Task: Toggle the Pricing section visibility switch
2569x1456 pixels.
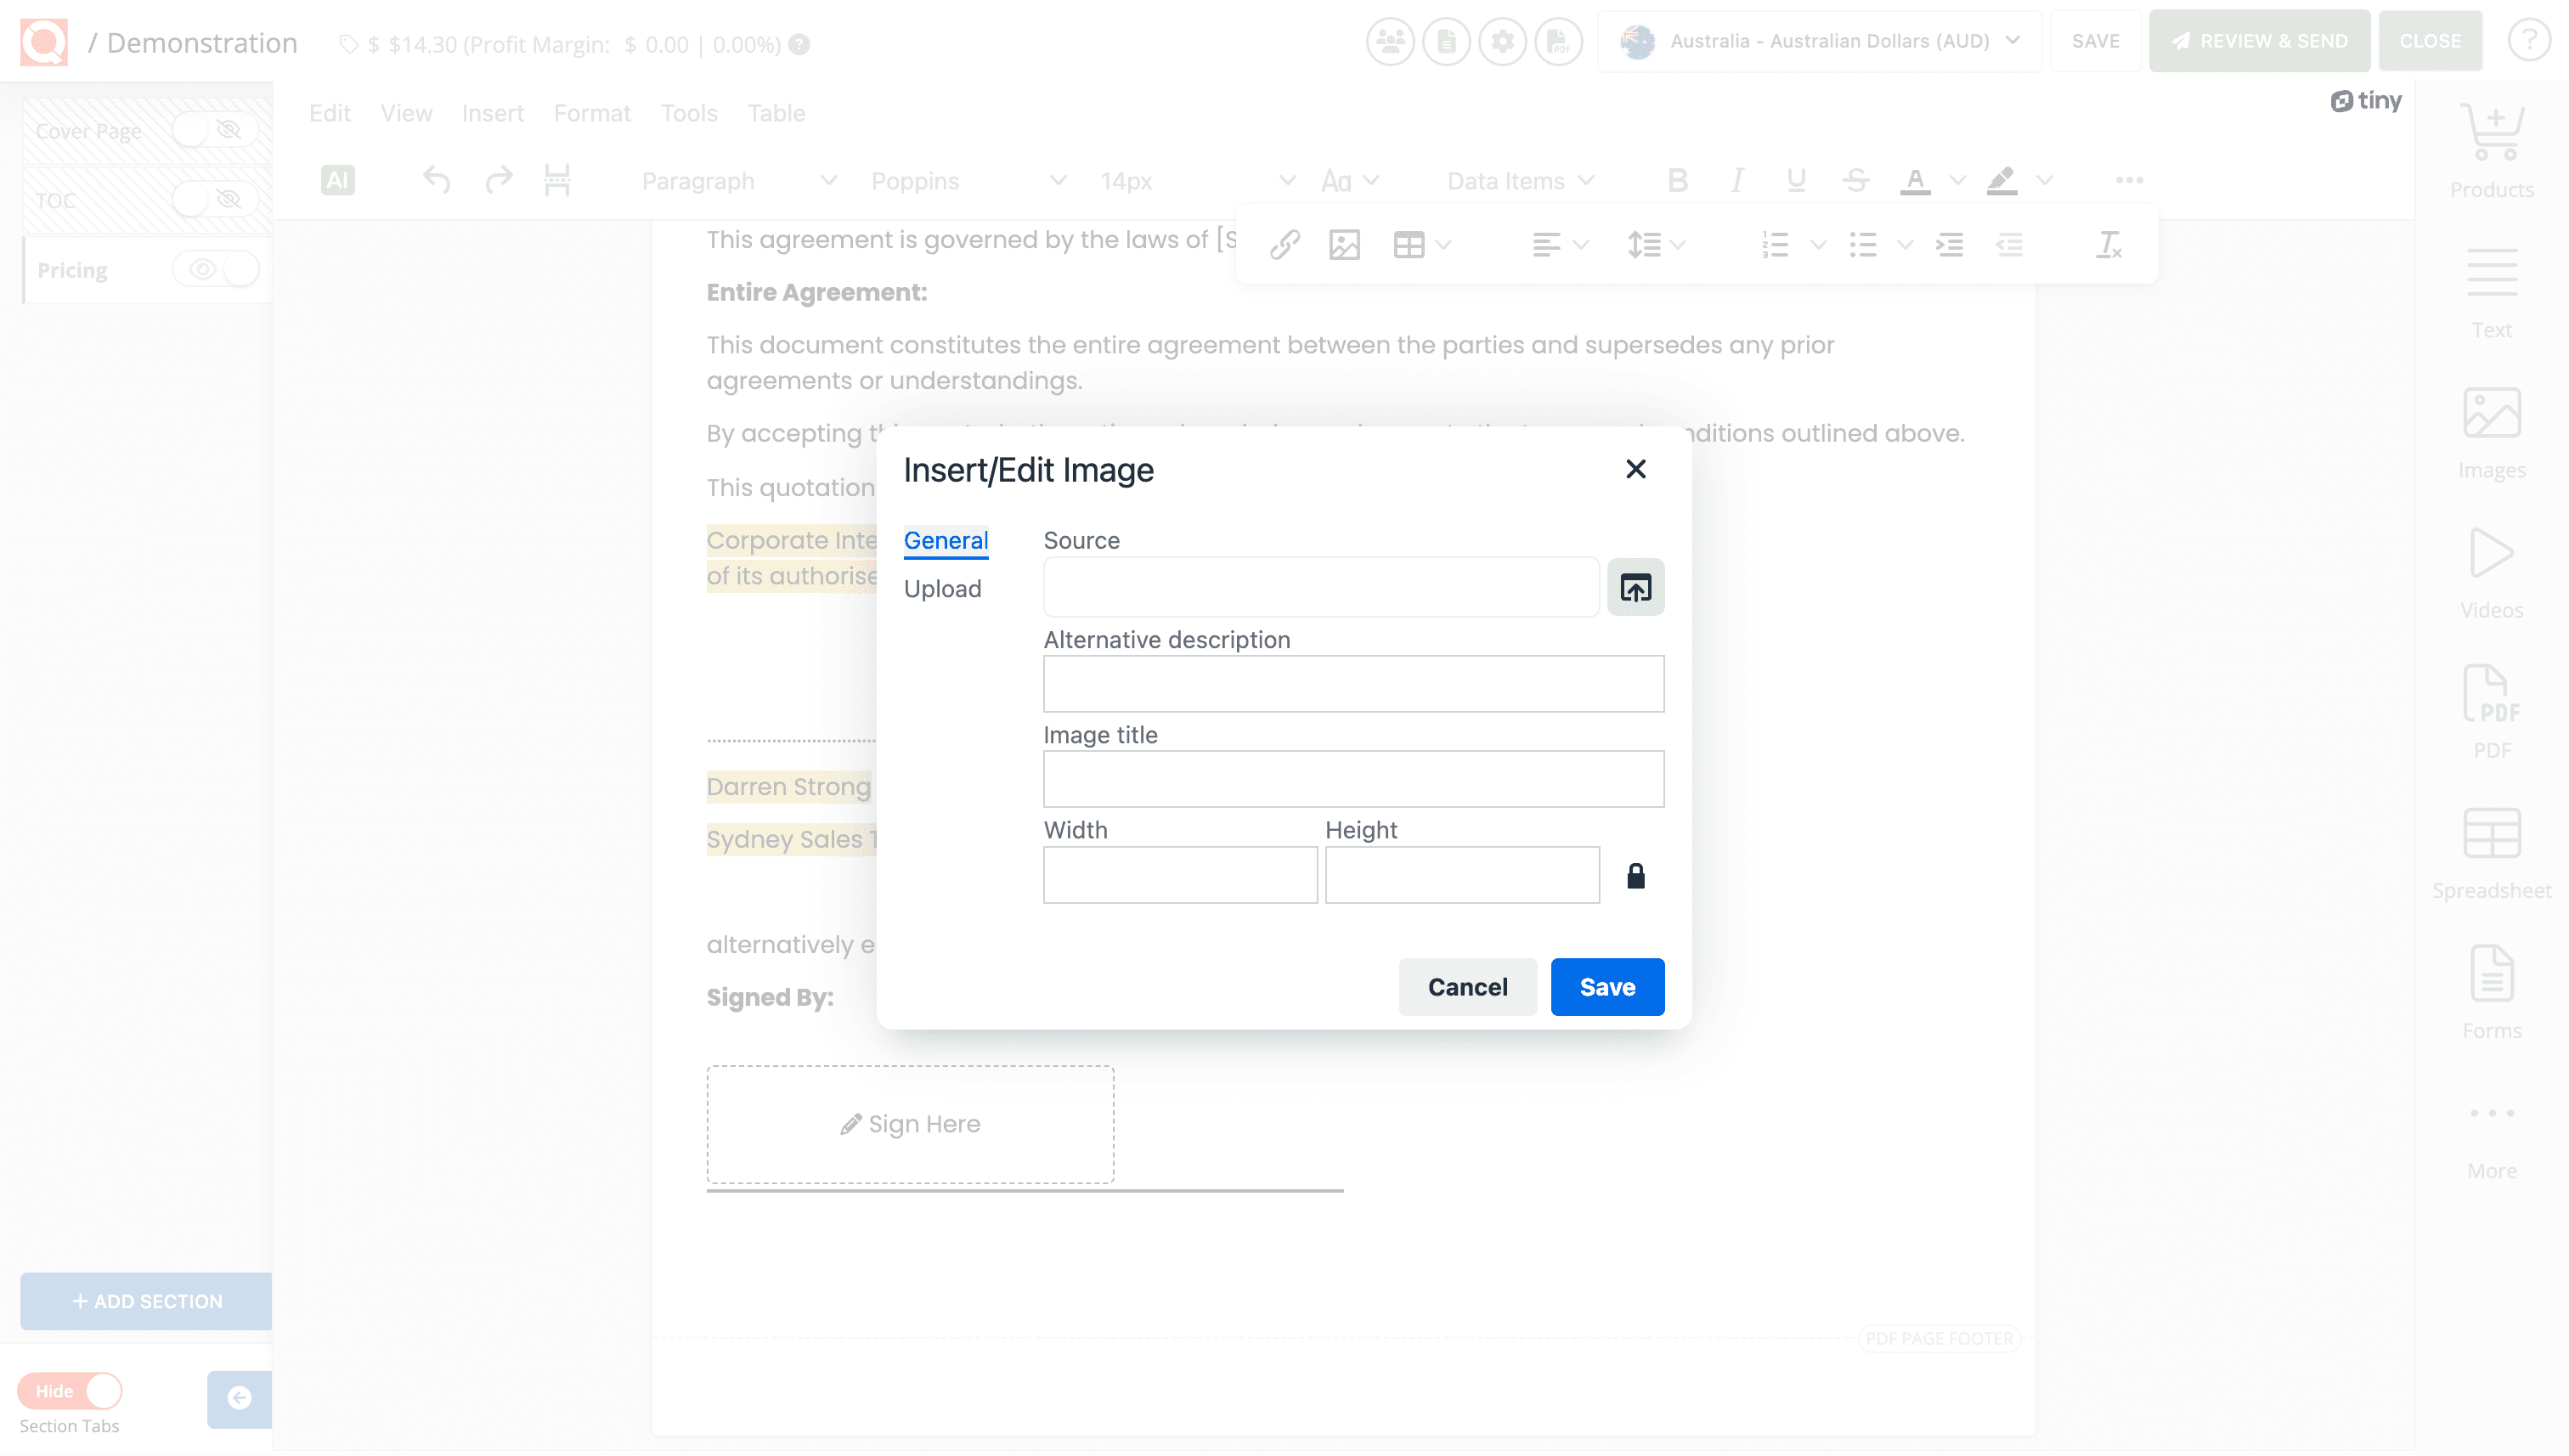Action: coord(215,269)
